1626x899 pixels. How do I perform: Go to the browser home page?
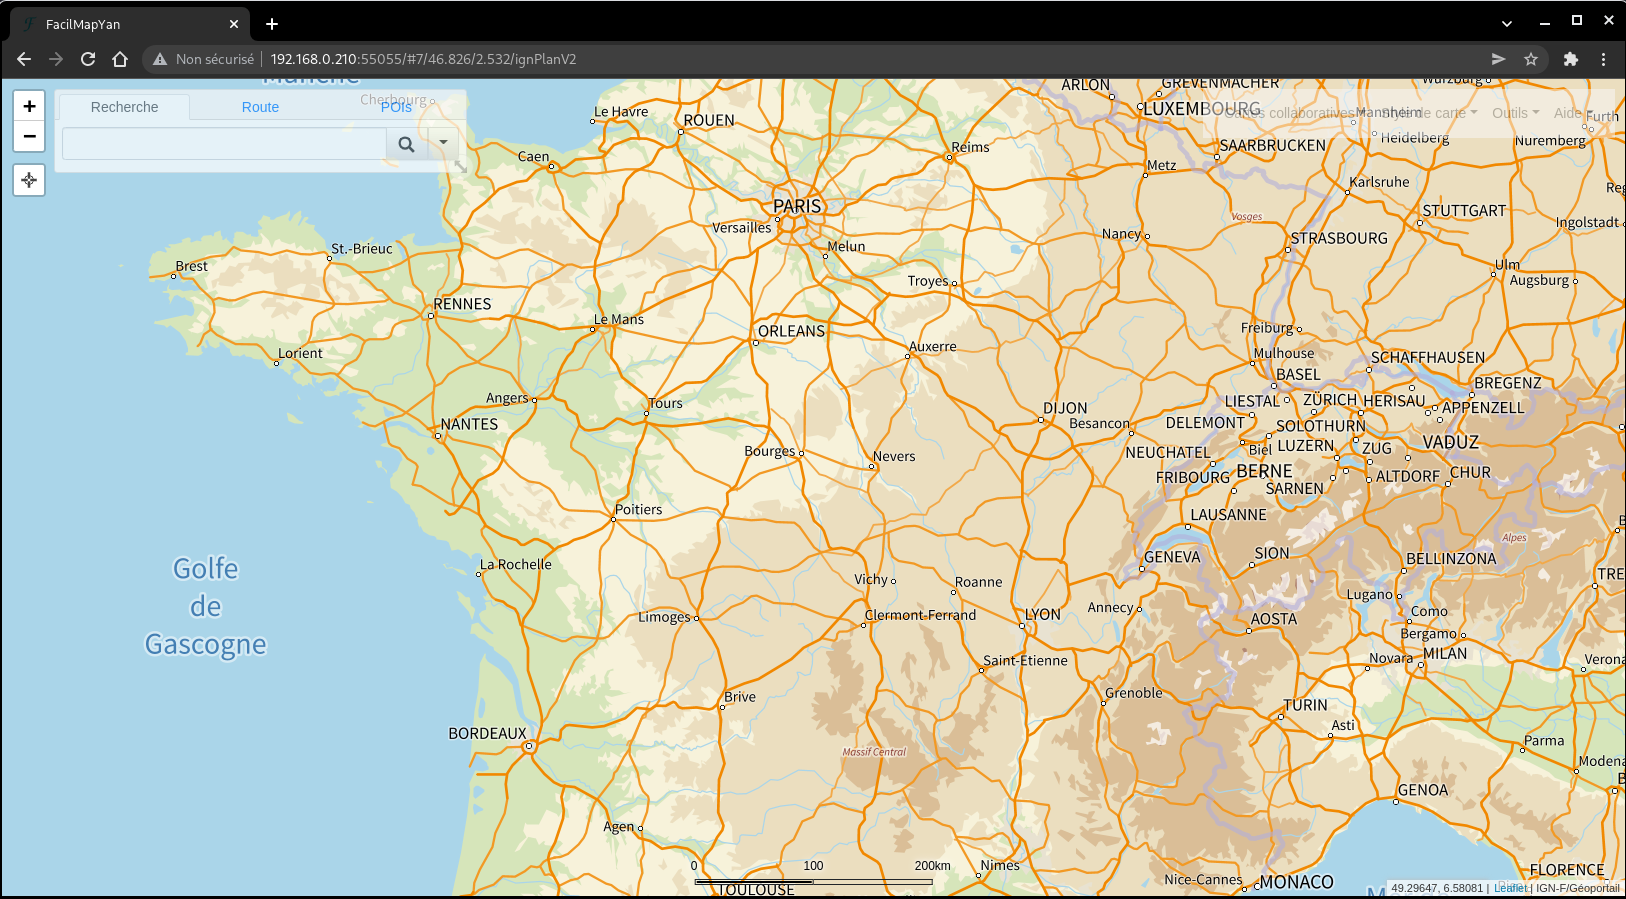[120, 59]
